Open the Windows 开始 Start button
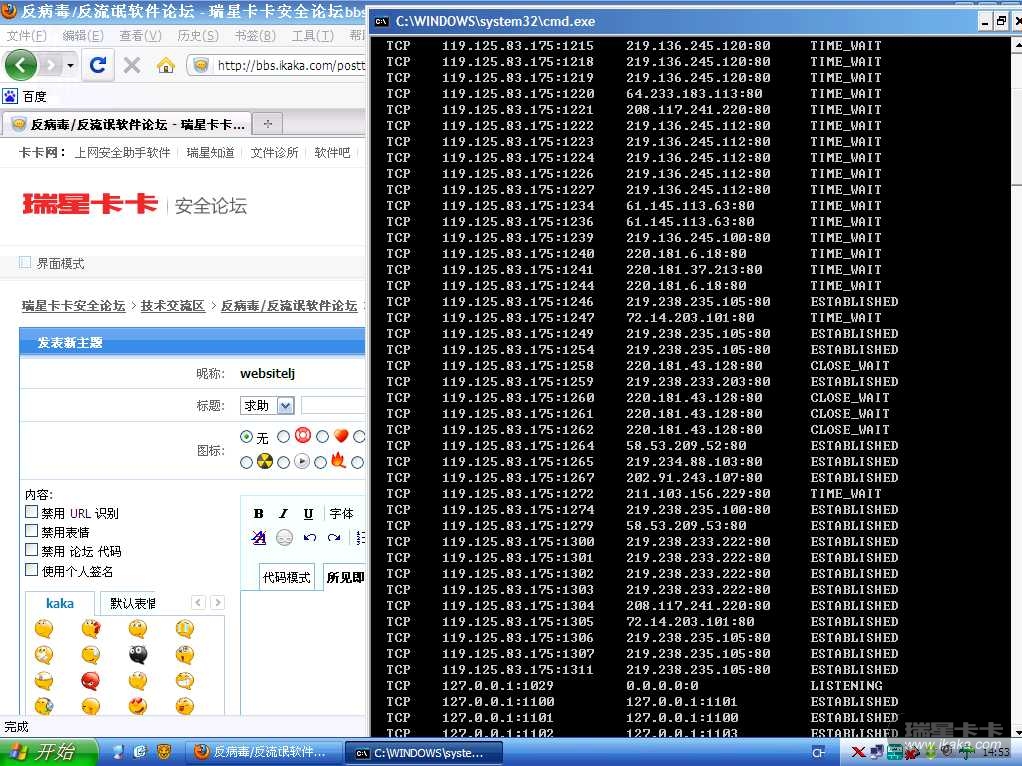This screenshot has width=1022, height=766. [x=49, y=752]
